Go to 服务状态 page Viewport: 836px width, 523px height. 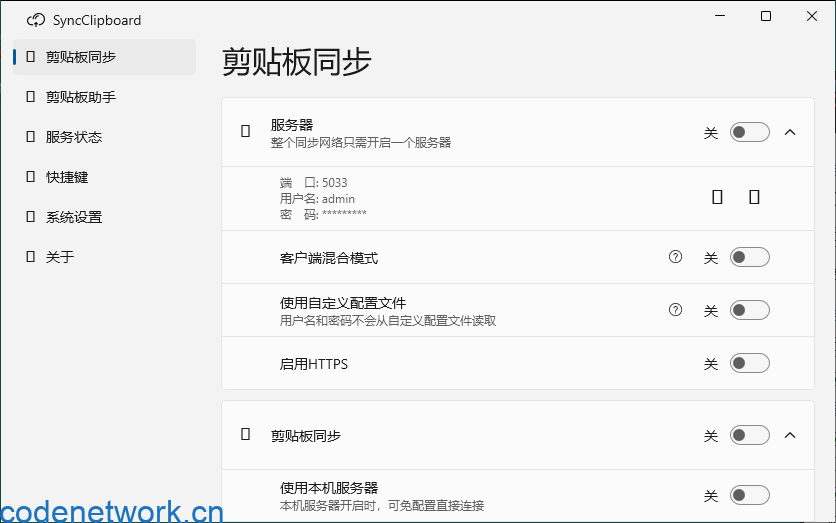point(104,137)
